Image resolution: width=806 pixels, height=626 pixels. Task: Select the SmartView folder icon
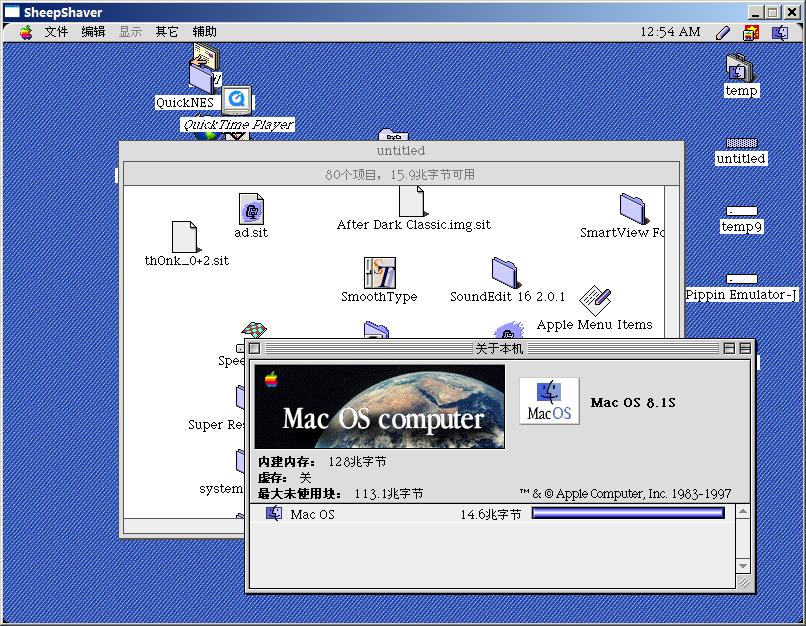[633, 209]
